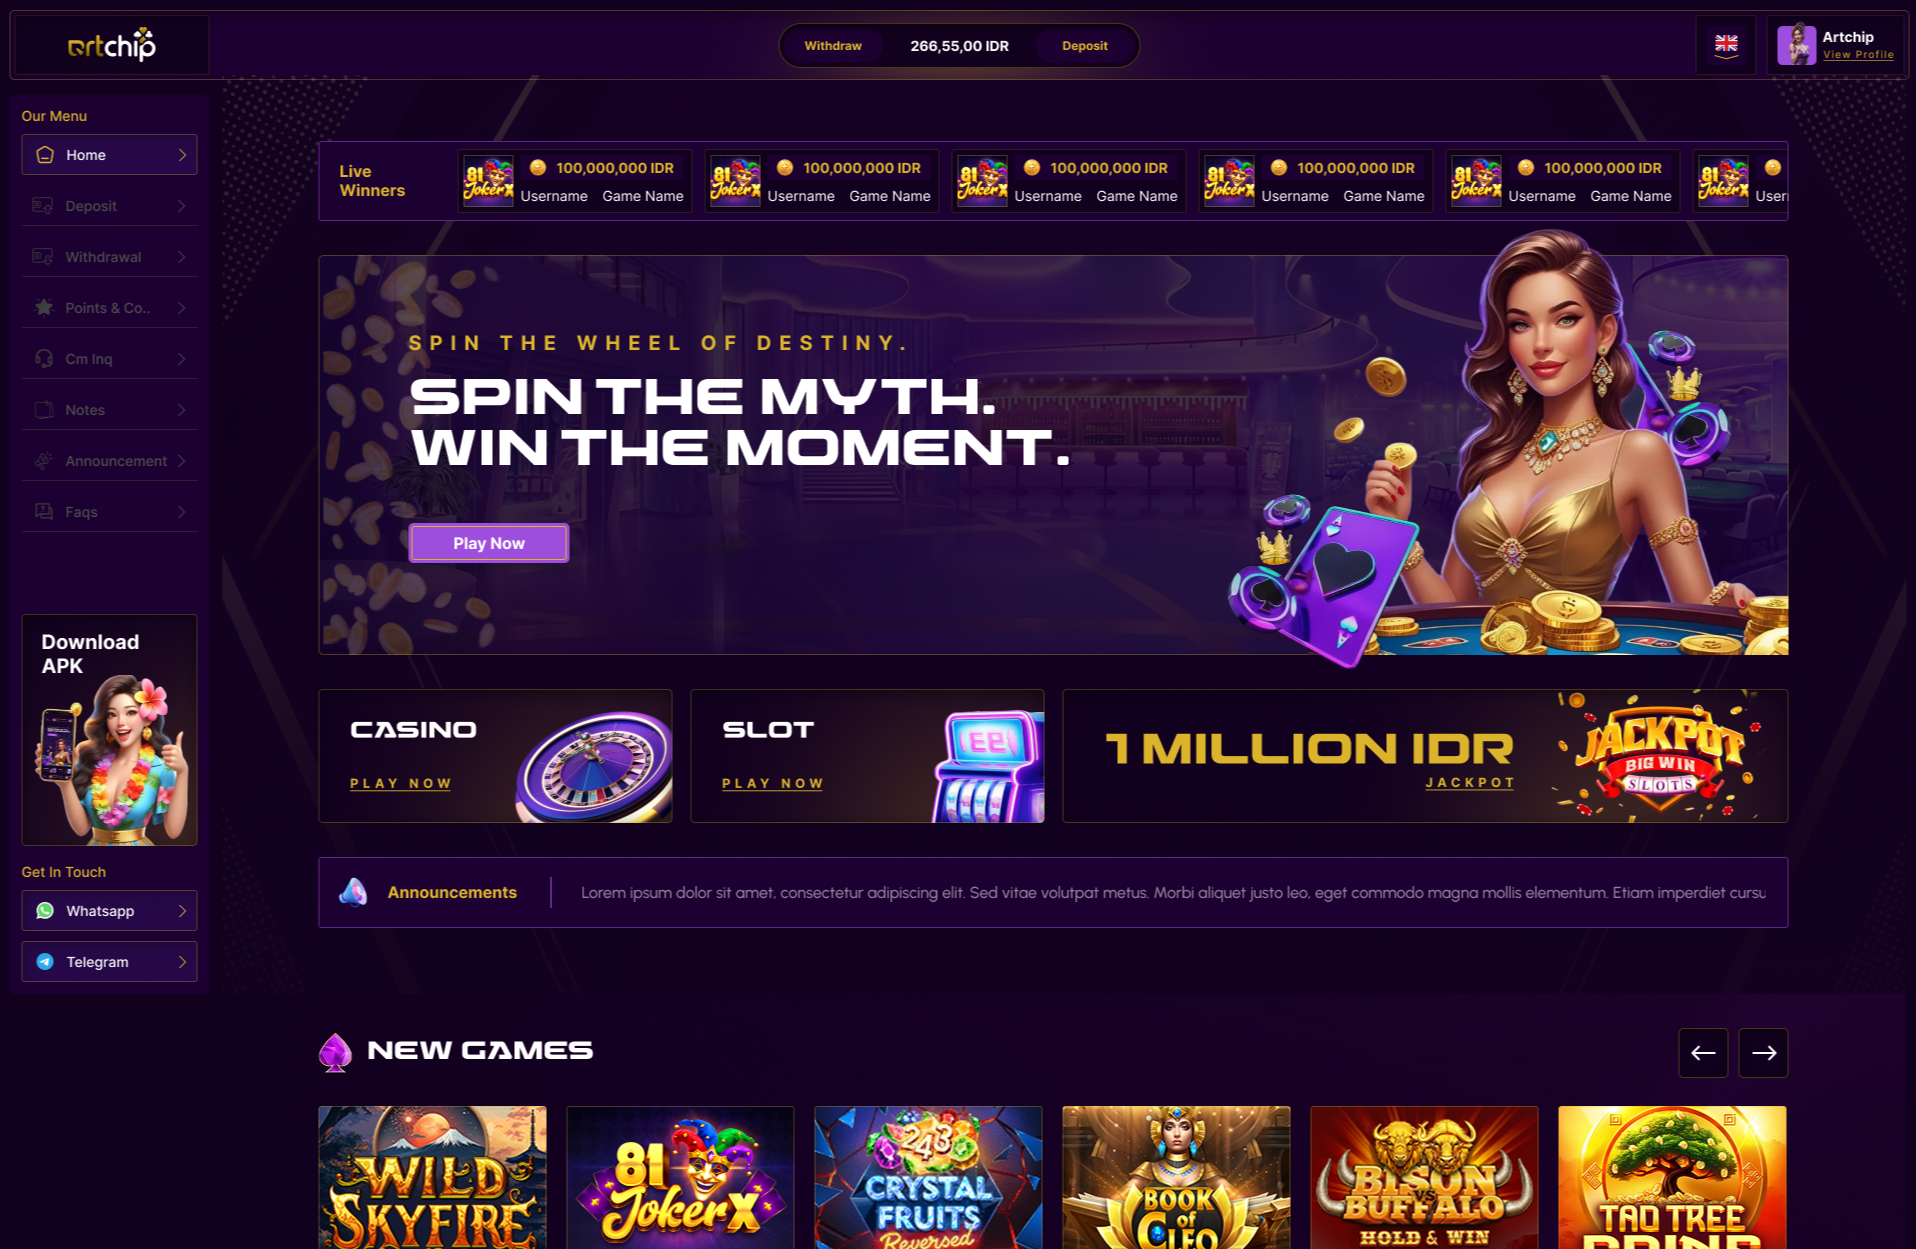This screenshot has width=1916, height=1249.
Task: Click the next arrow in New Games
Action: coord(1763,1053)
